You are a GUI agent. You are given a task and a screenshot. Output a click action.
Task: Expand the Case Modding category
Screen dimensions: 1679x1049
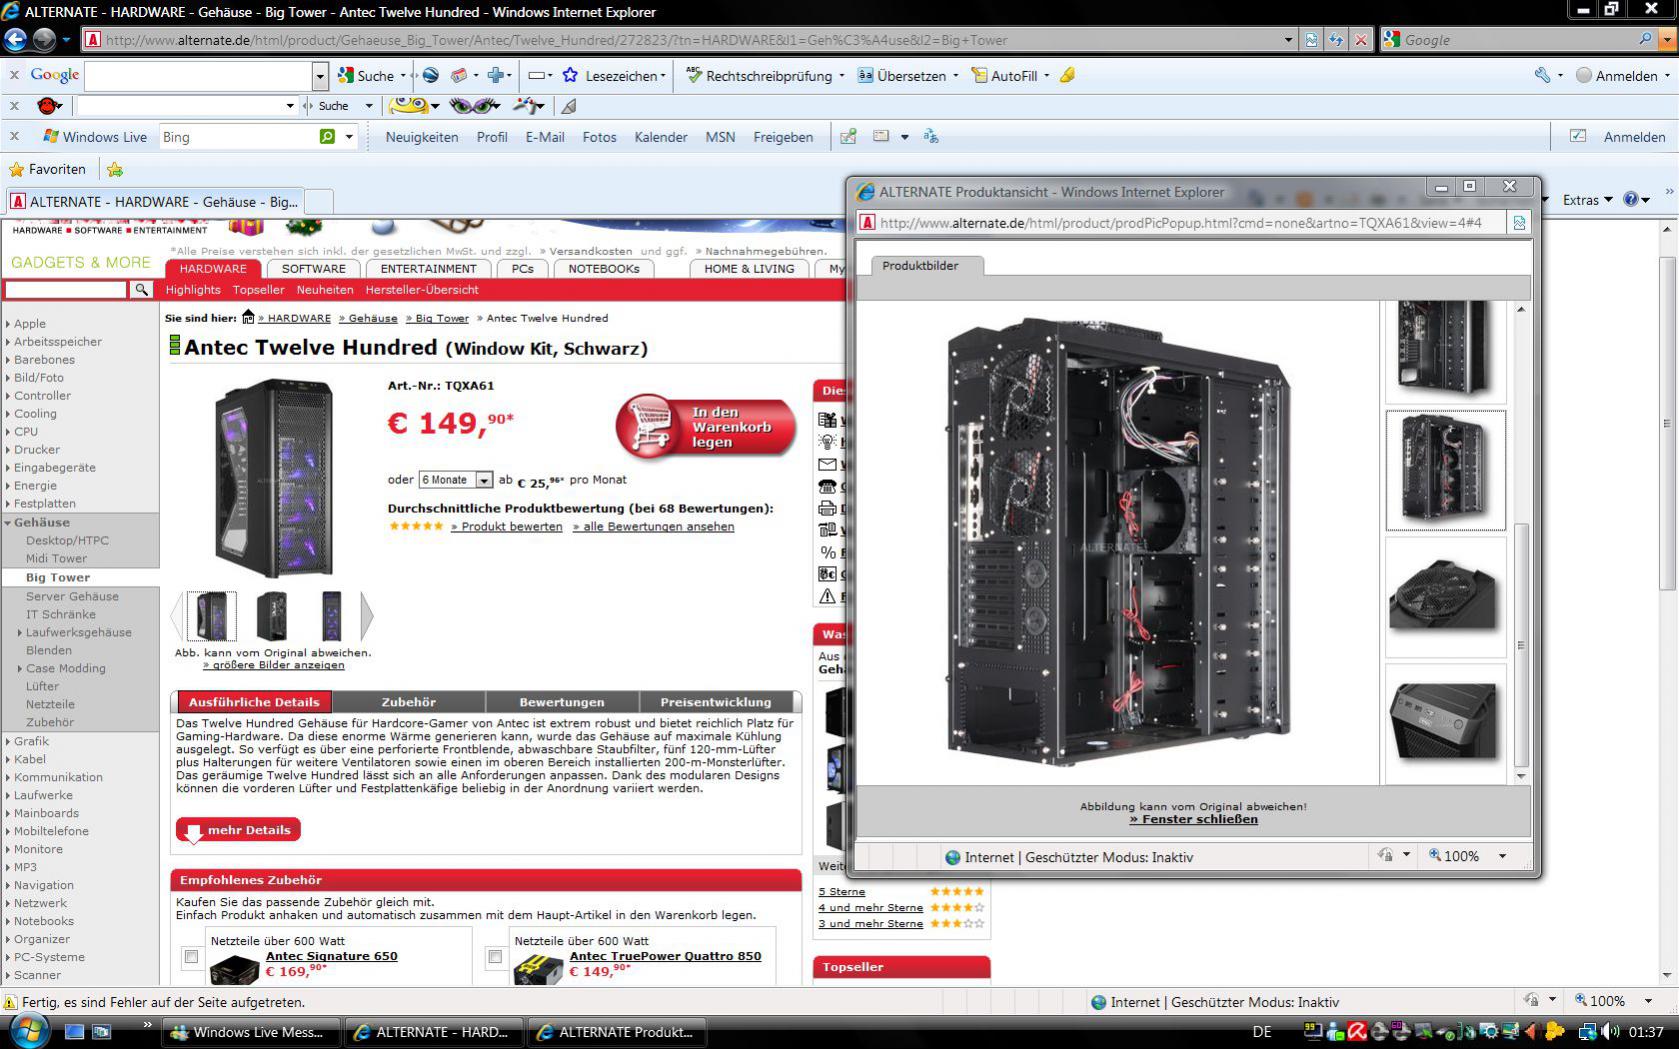20,668
